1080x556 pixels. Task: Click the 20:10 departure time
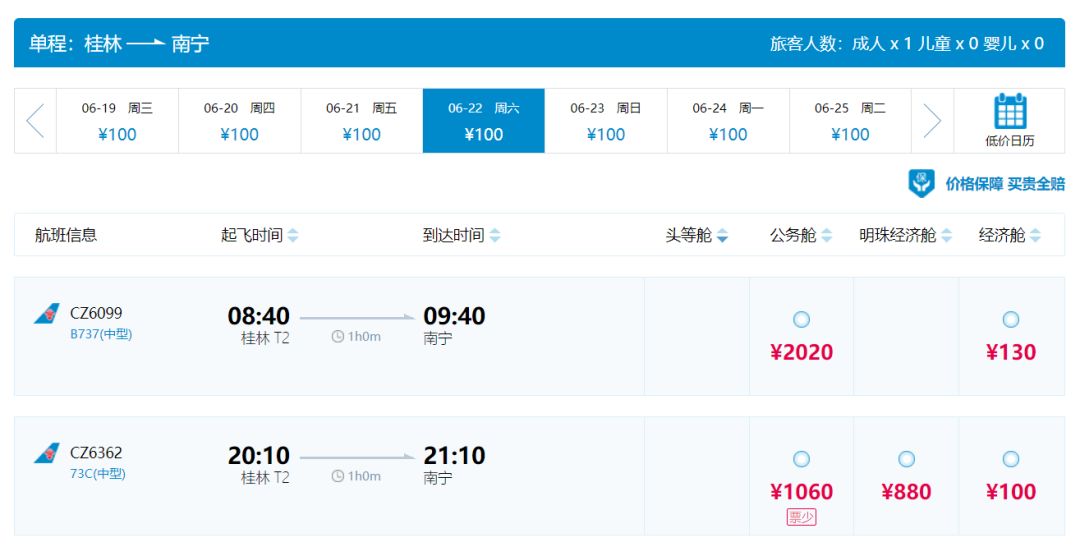(x=258, y=455)
